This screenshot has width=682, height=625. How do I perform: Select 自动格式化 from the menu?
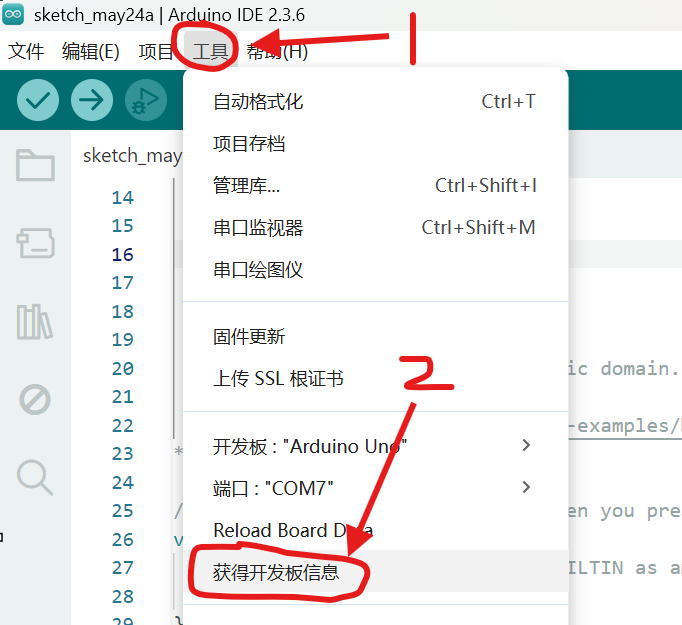coord(376,102)
